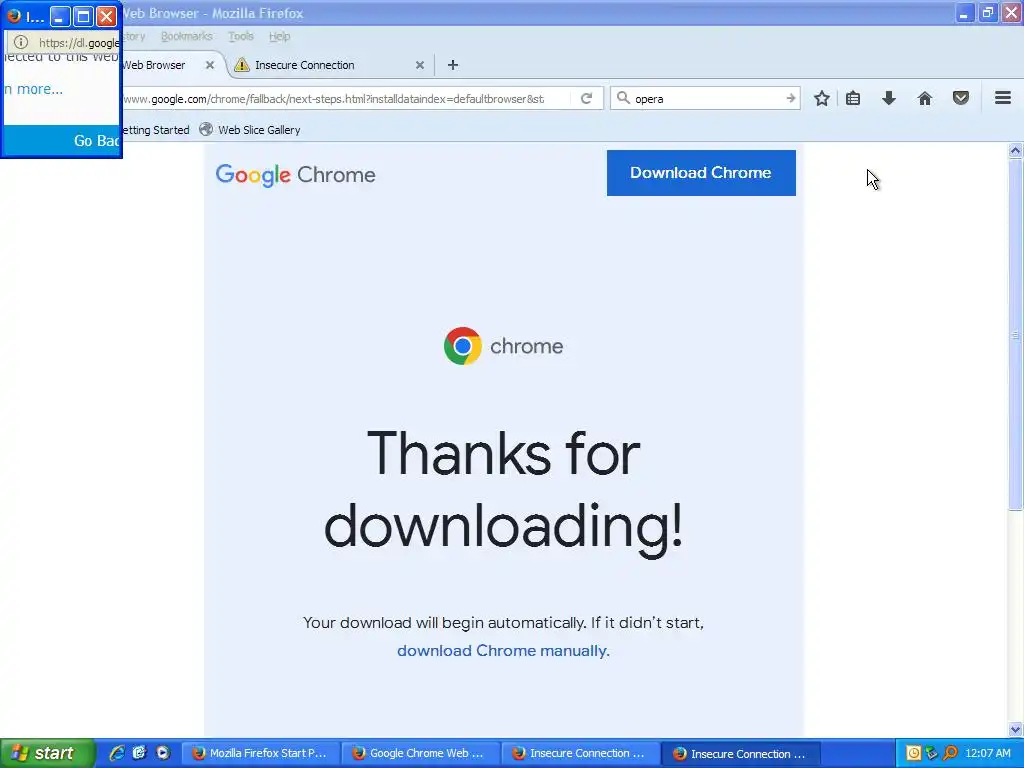Image resolution: width=1024 pixels, height=768 pixels.
Task: Close the Insecure Connection tab
Action: coord(420,65)
